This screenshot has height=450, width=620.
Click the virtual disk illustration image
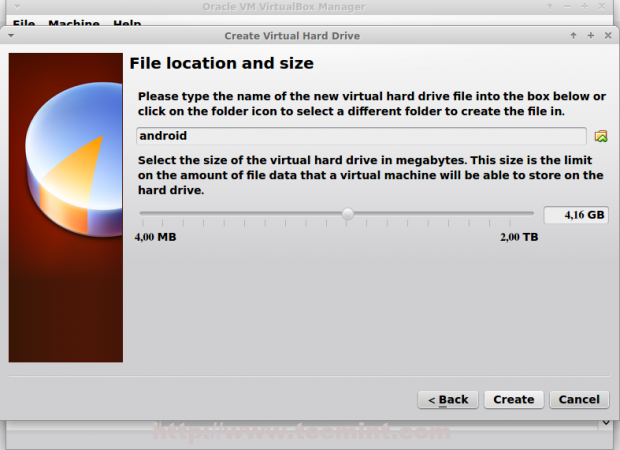66,208
